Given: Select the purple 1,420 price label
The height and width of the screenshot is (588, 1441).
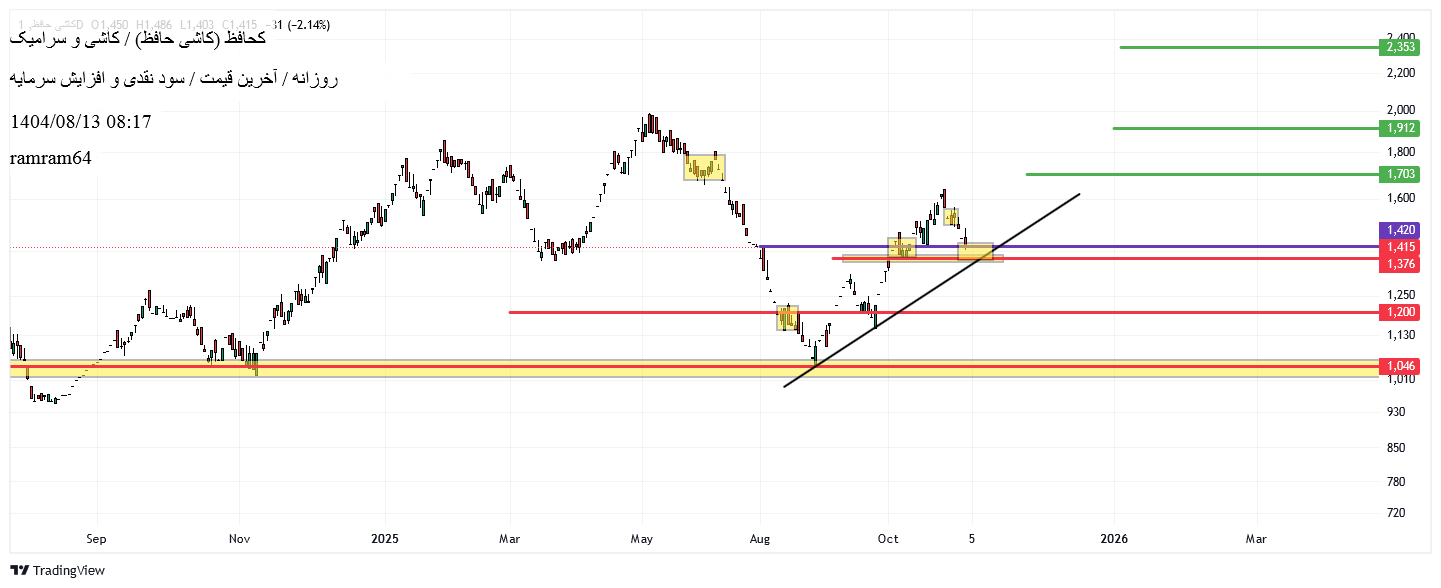Looking at the screenshot, I should (1400, 230).
